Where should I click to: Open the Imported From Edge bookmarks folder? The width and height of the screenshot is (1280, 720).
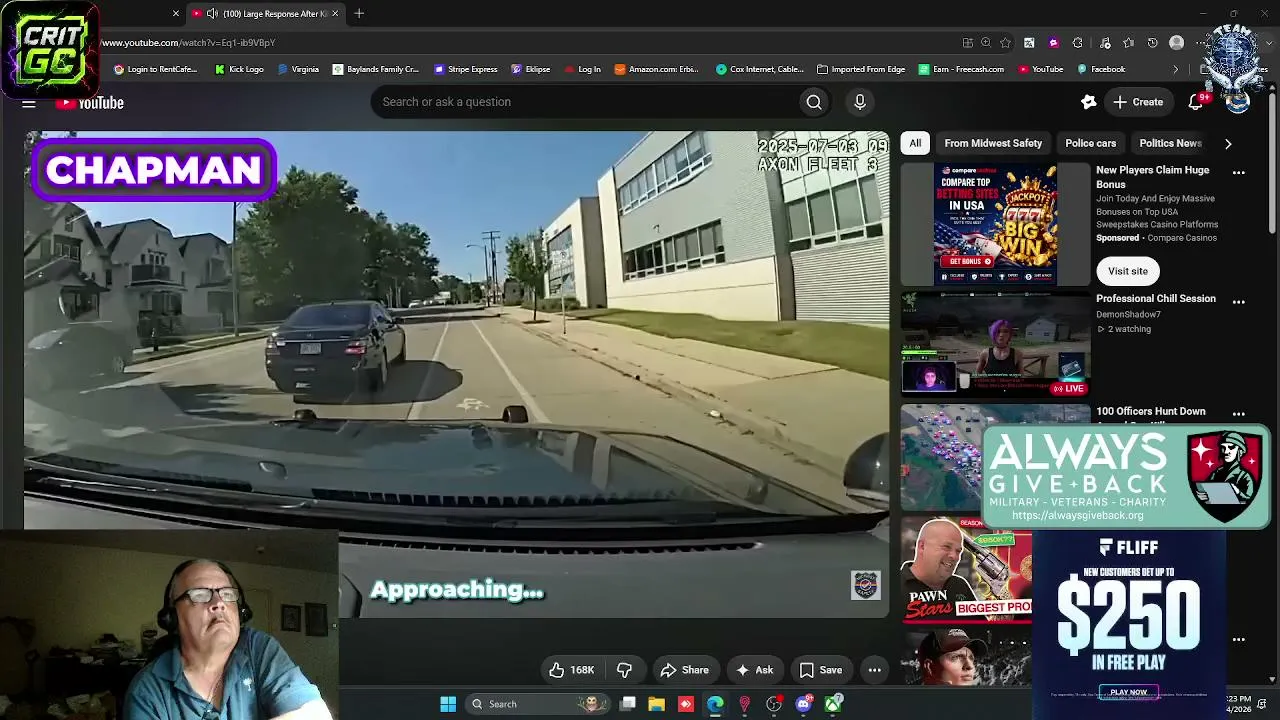click(x=861, y=70)
